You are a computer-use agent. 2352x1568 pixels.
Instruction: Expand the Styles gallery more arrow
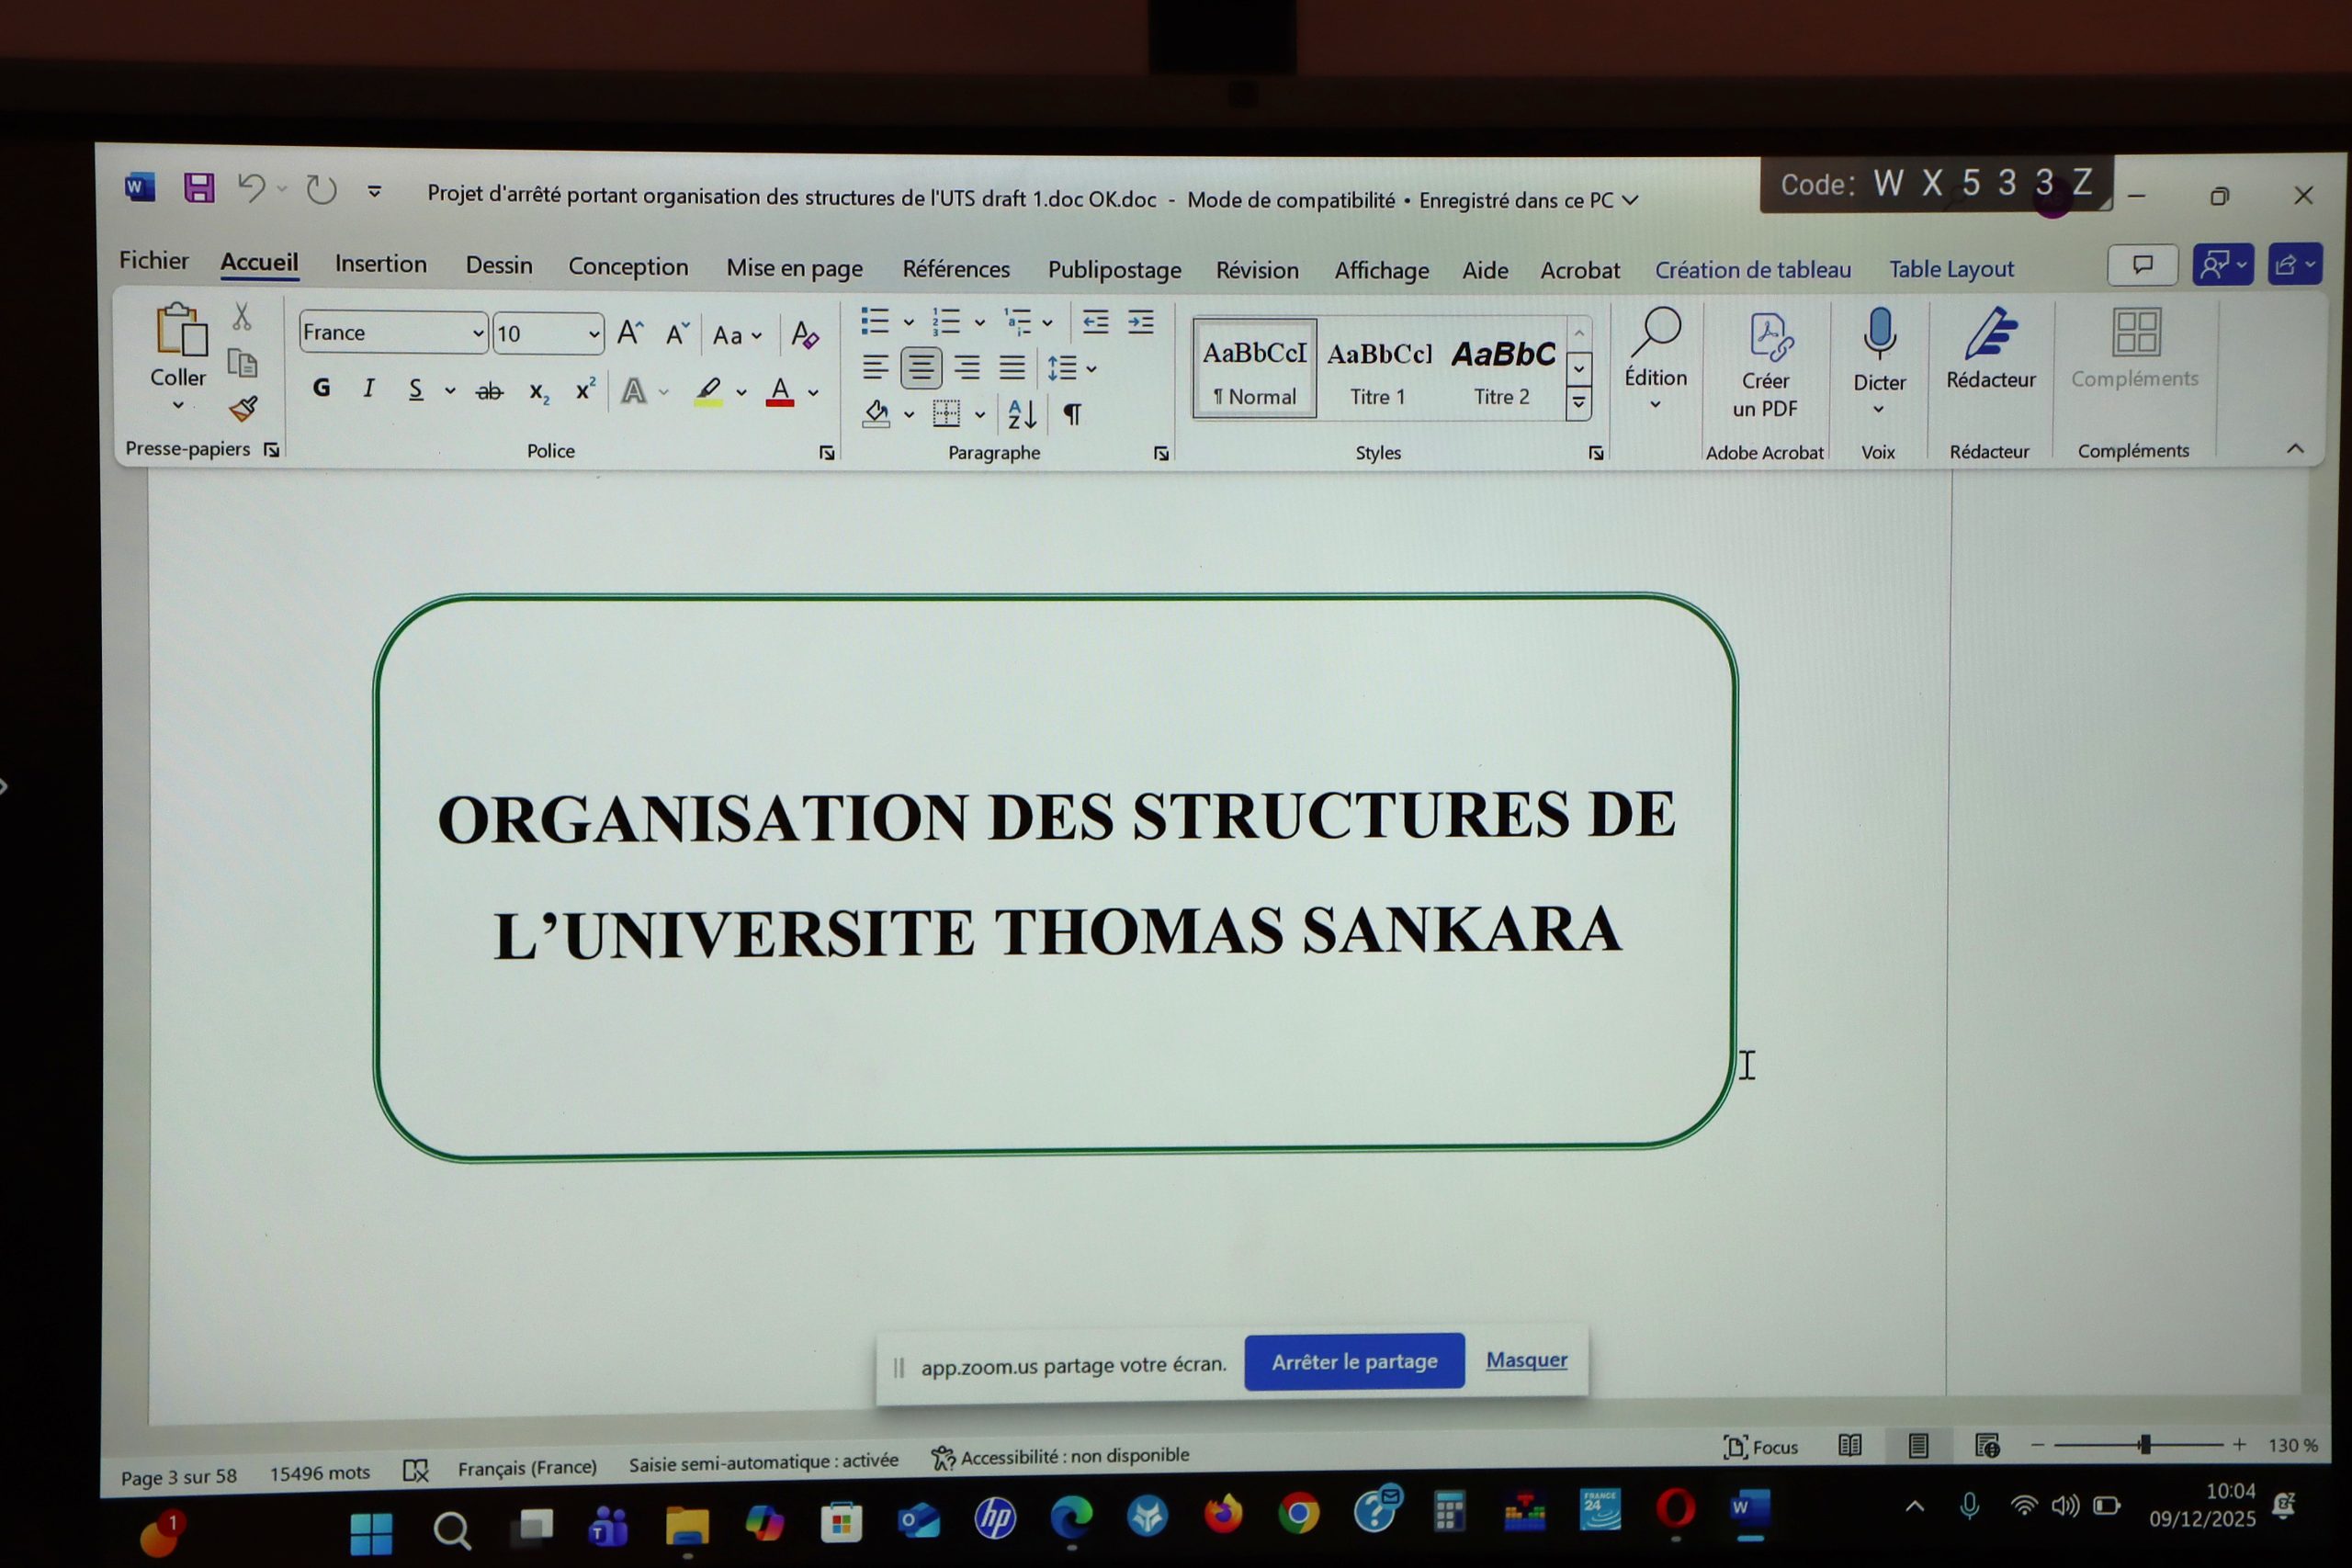coord(1579,403)
